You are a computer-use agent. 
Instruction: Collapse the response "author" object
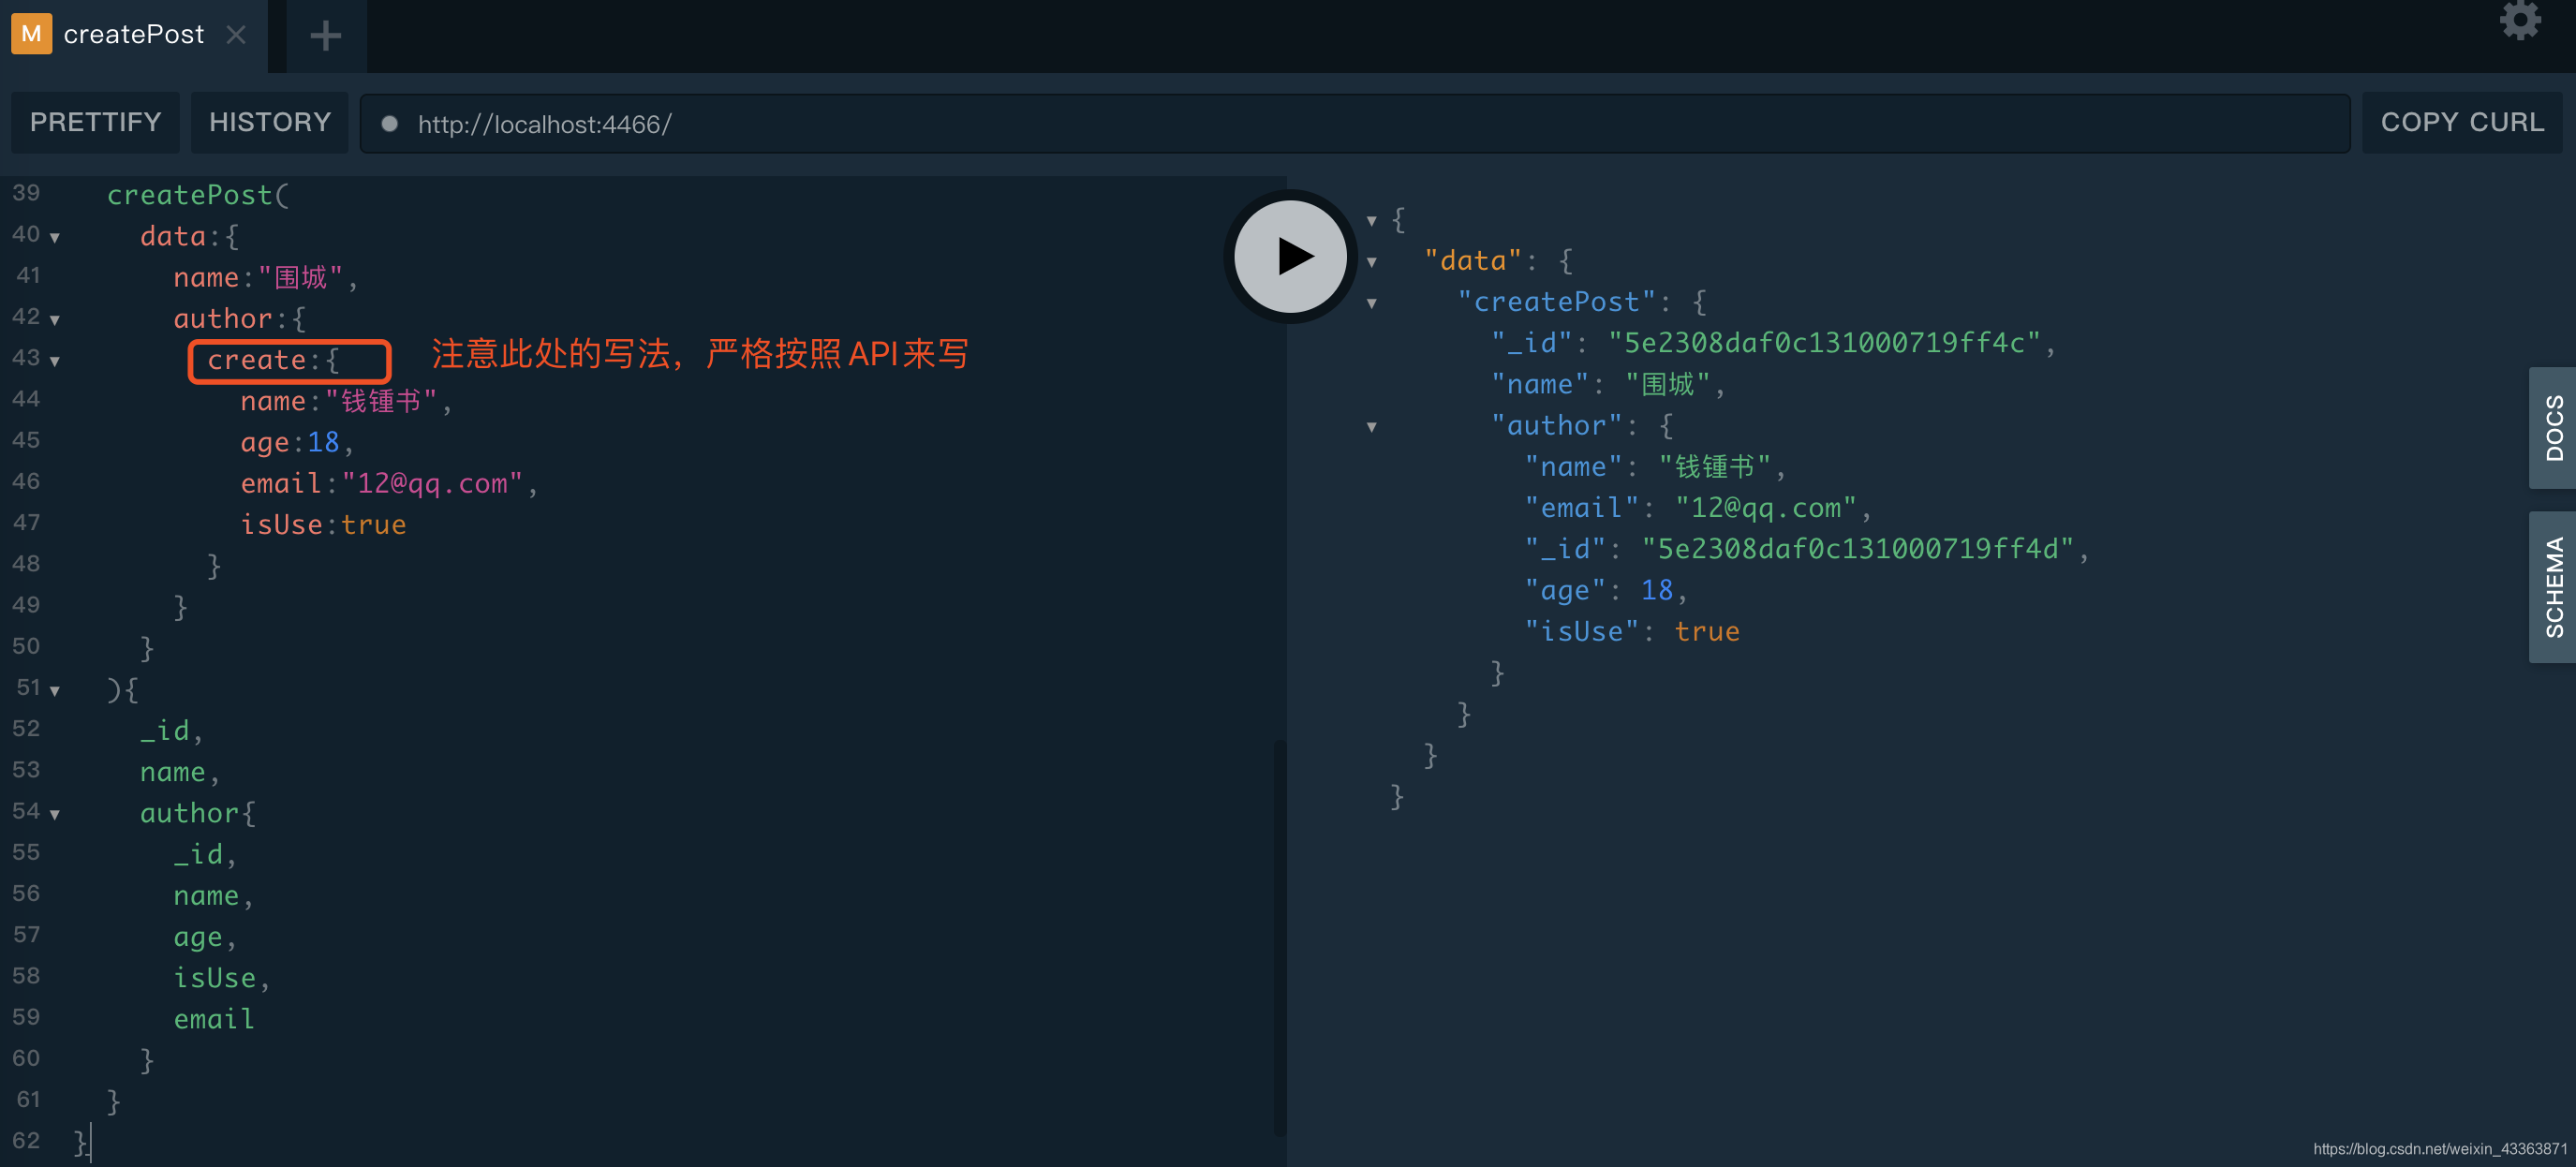click(x=1372, y=427)
